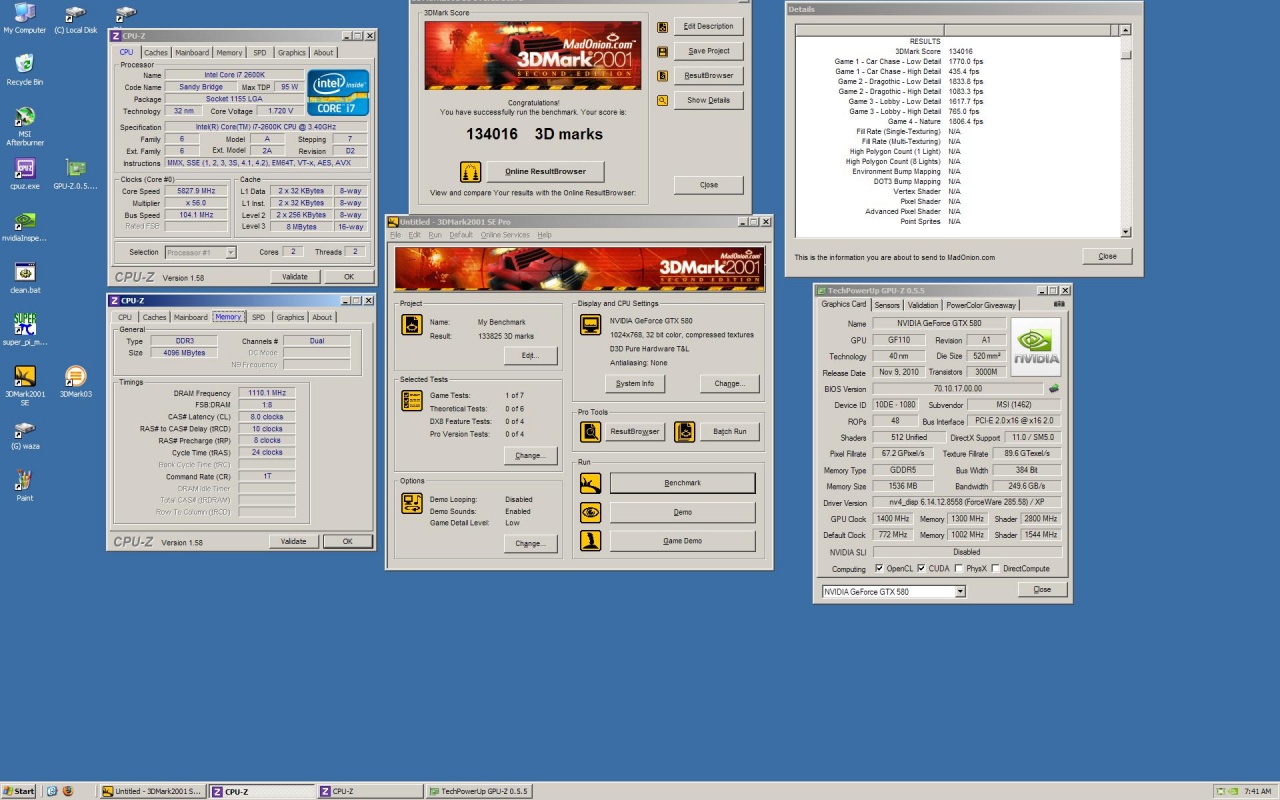The width and height of the screenshot is (1280, 800).
Task: Expand the GeForce GTX 580 GPU dropdown
Action: click(960, 592)
